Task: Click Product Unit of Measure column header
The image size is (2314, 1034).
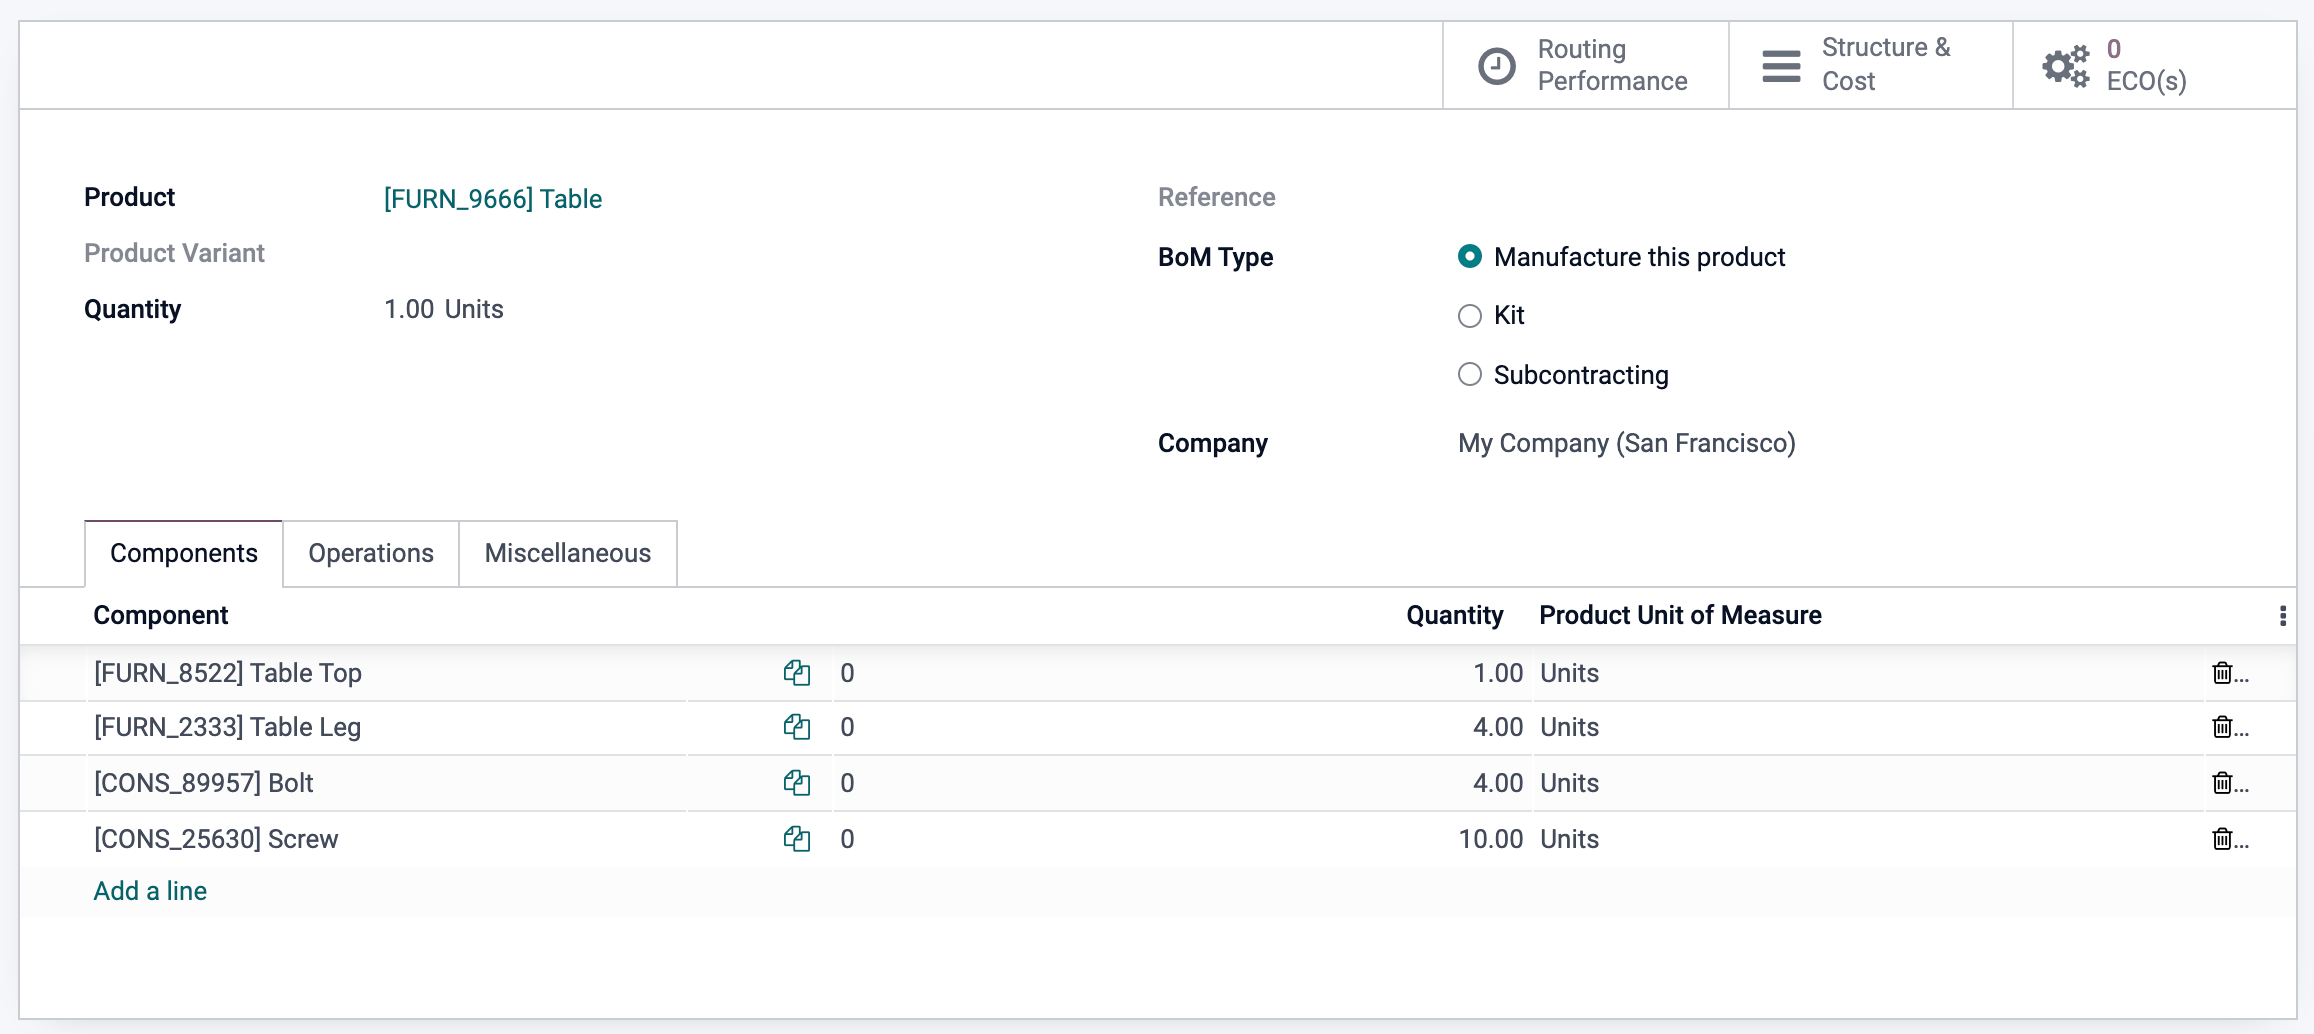Action: 1681,615
